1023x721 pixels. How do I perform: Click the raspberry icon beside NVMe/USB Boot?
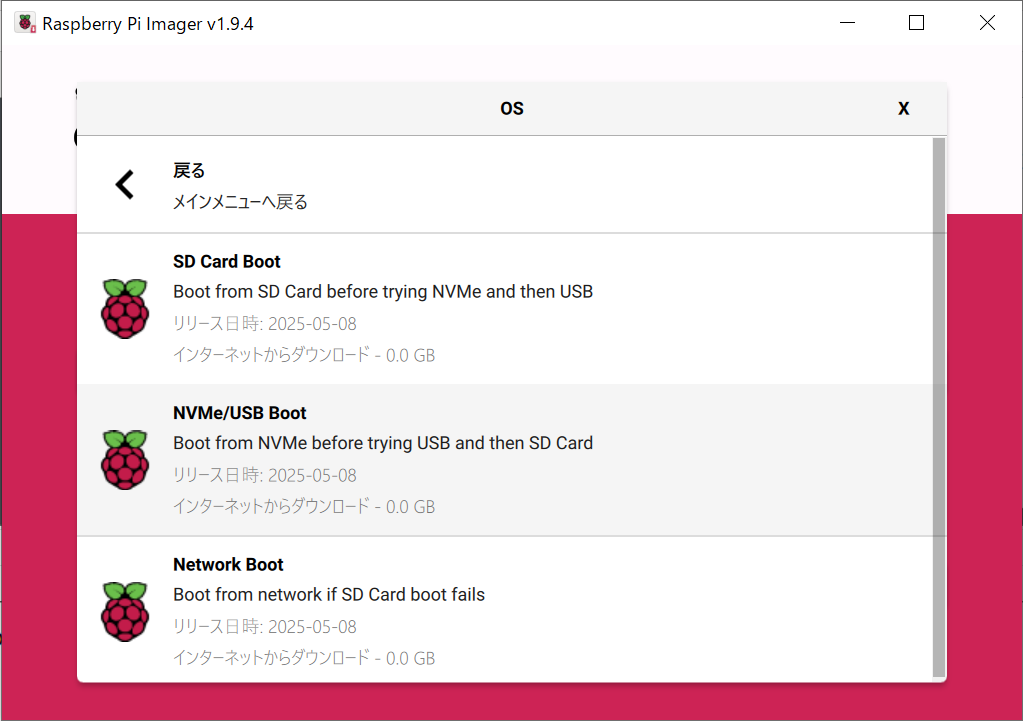(x=125, y=460)
